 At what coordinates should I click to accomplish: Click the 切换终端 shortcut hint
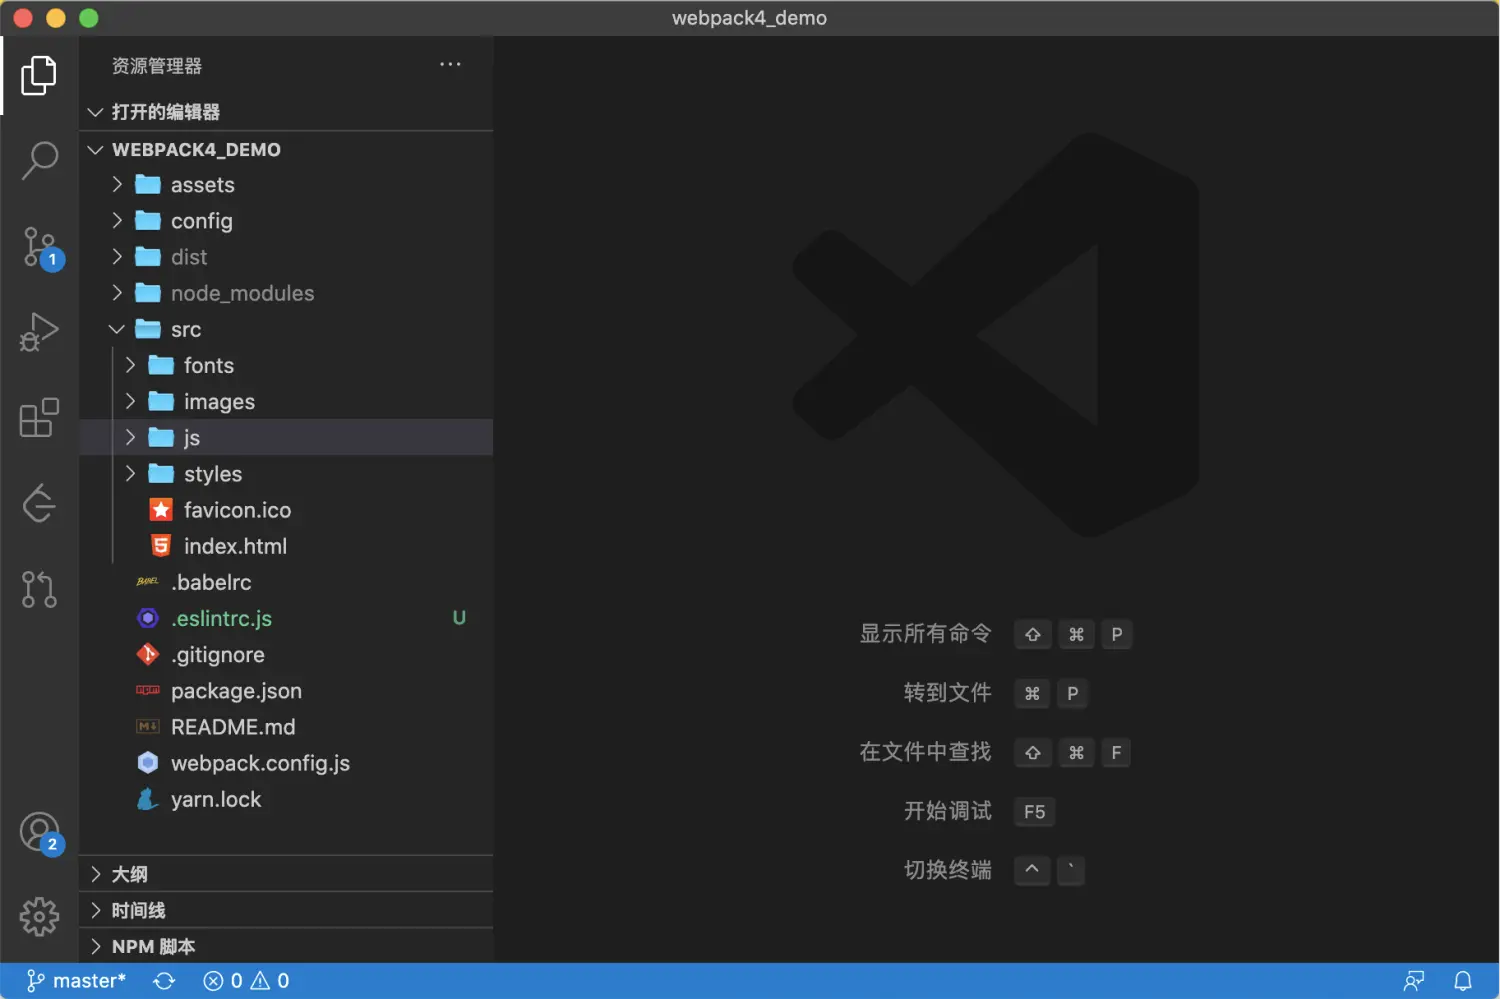947,870
